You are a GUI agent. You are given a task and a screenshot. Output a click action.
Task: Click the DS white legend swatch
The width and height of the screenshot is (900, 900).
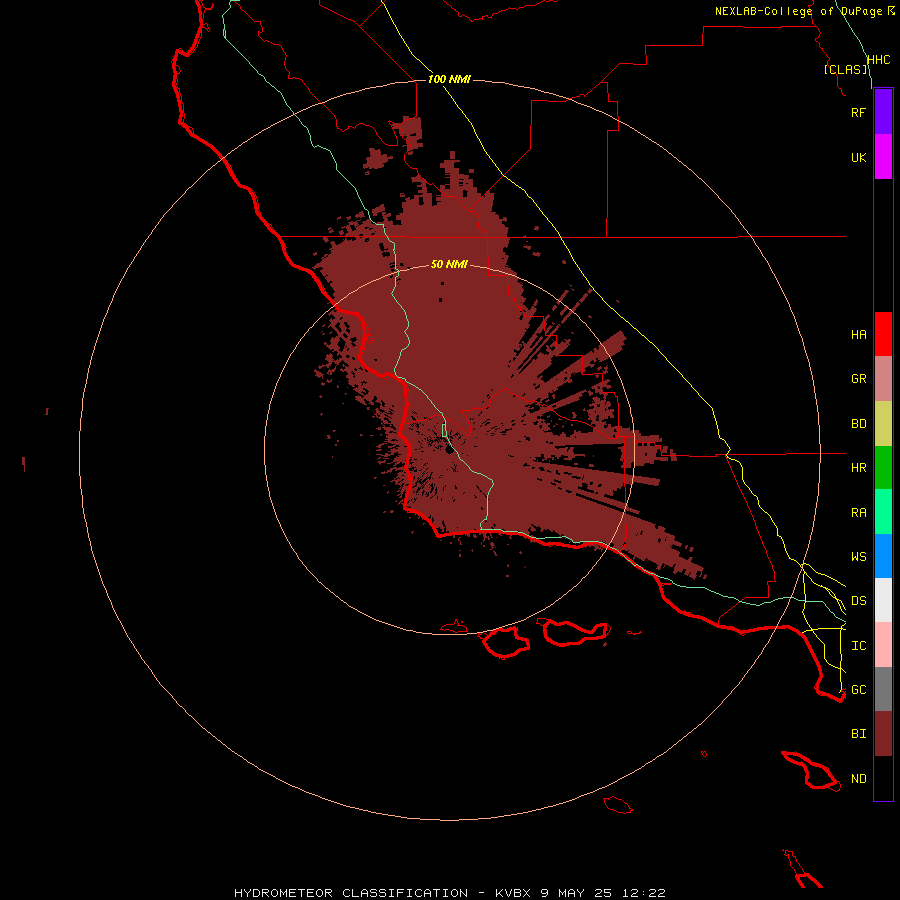883,600
